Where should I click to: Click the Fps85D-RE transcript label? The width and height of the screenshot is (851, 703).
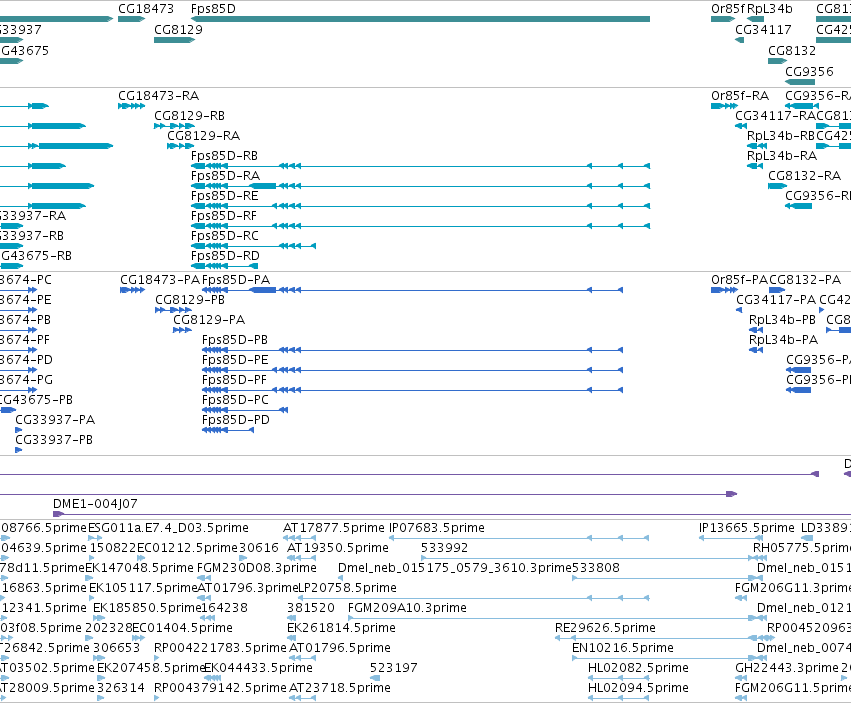pyautogui.click(x=225, y=195)
